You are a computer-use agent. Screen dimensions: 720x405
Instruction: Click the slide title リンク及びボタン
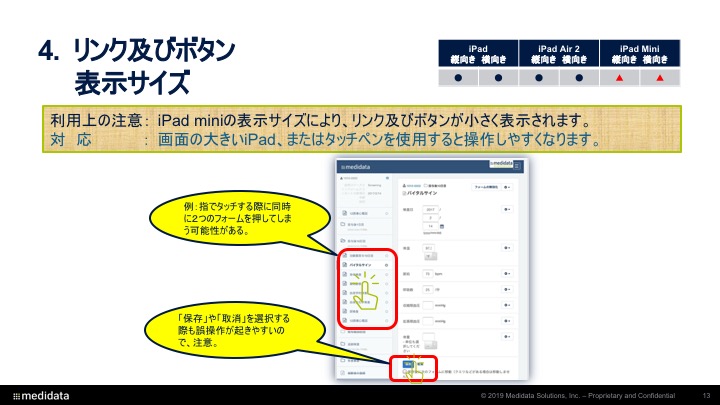pyautogui.click(x=154, y=51)
